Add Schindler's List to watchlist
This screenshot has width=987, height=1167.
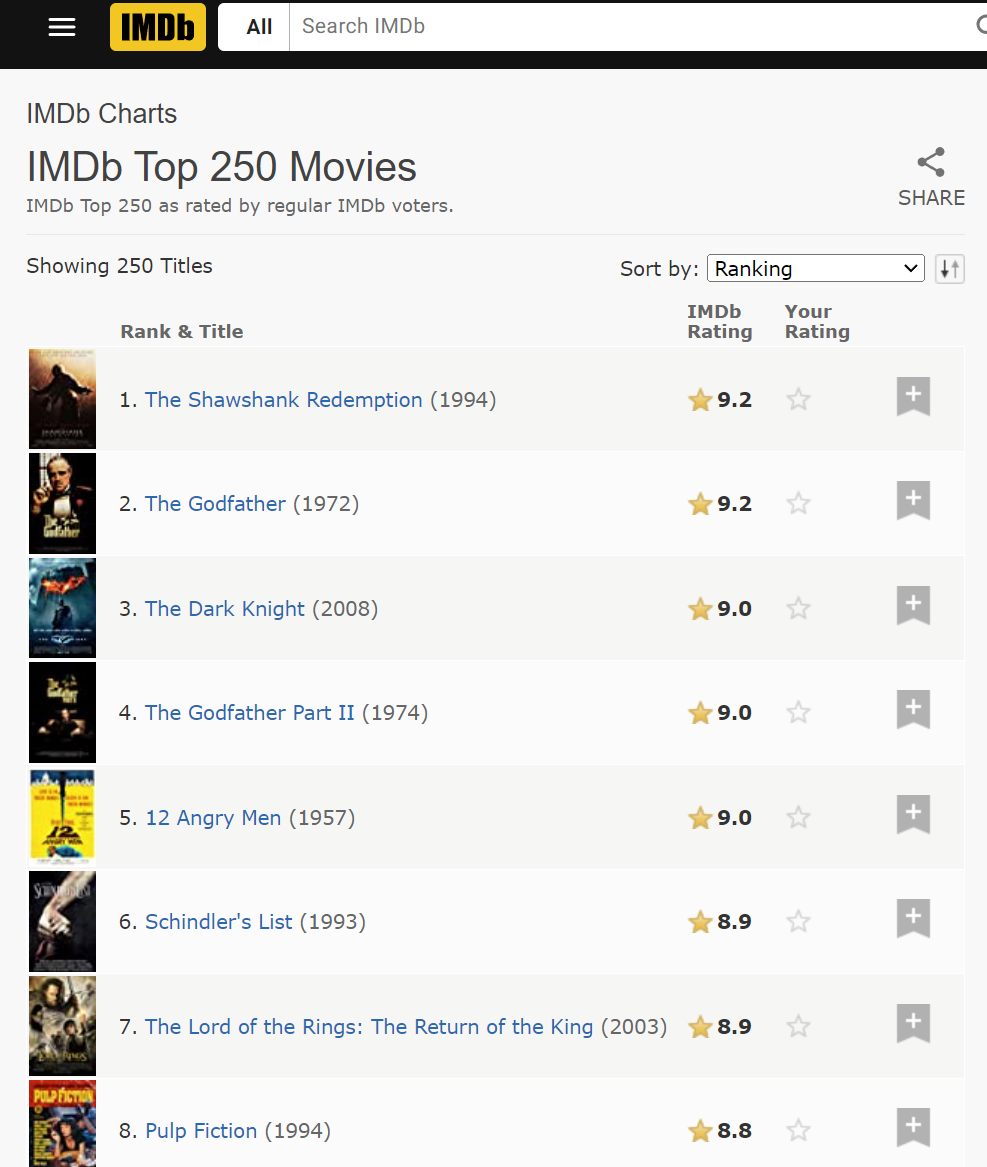coord(913,918)
